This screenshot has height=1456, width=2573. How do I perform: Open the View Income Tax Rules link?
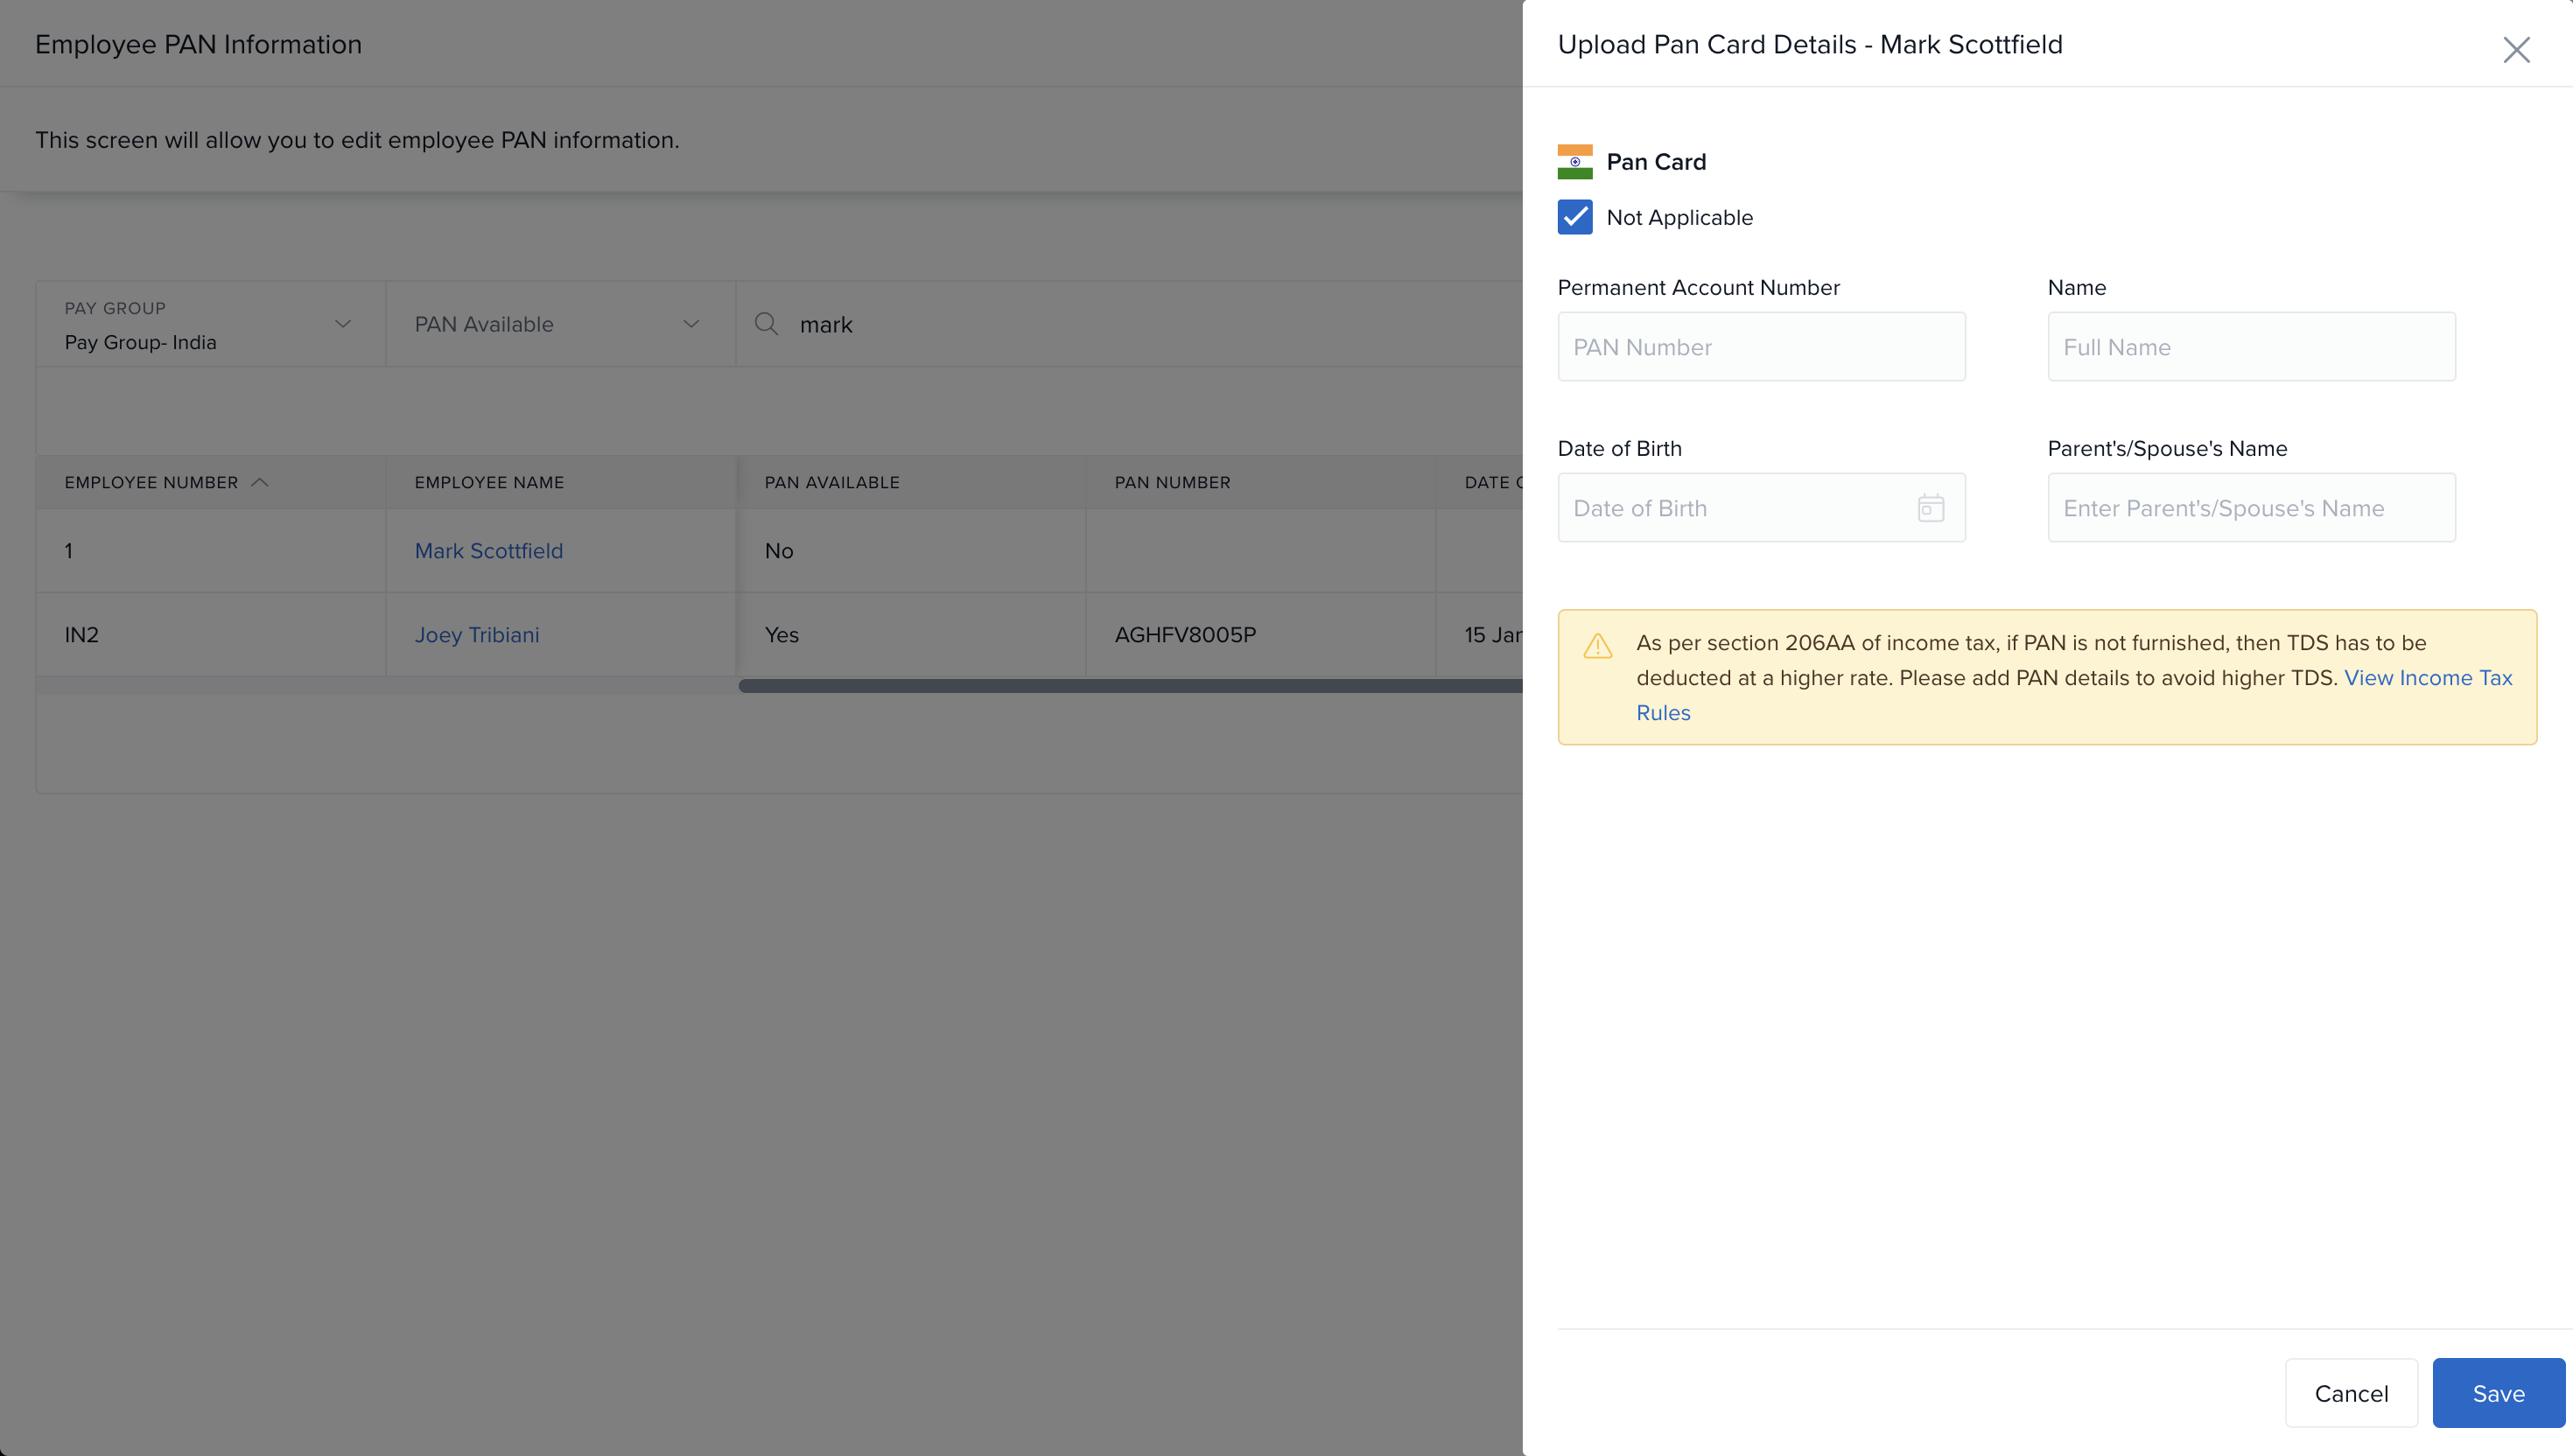pyautogui.click(x=2427, y=678)
